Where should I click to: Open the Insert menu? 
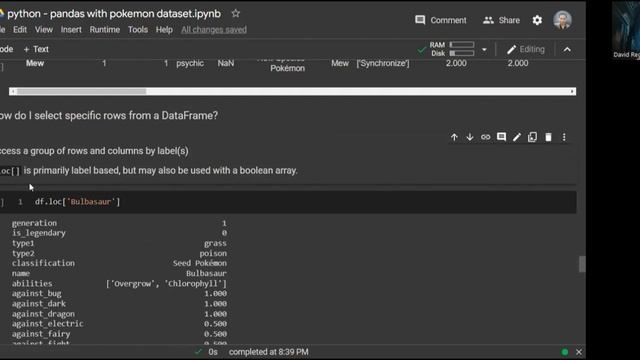tap(71, 30)
